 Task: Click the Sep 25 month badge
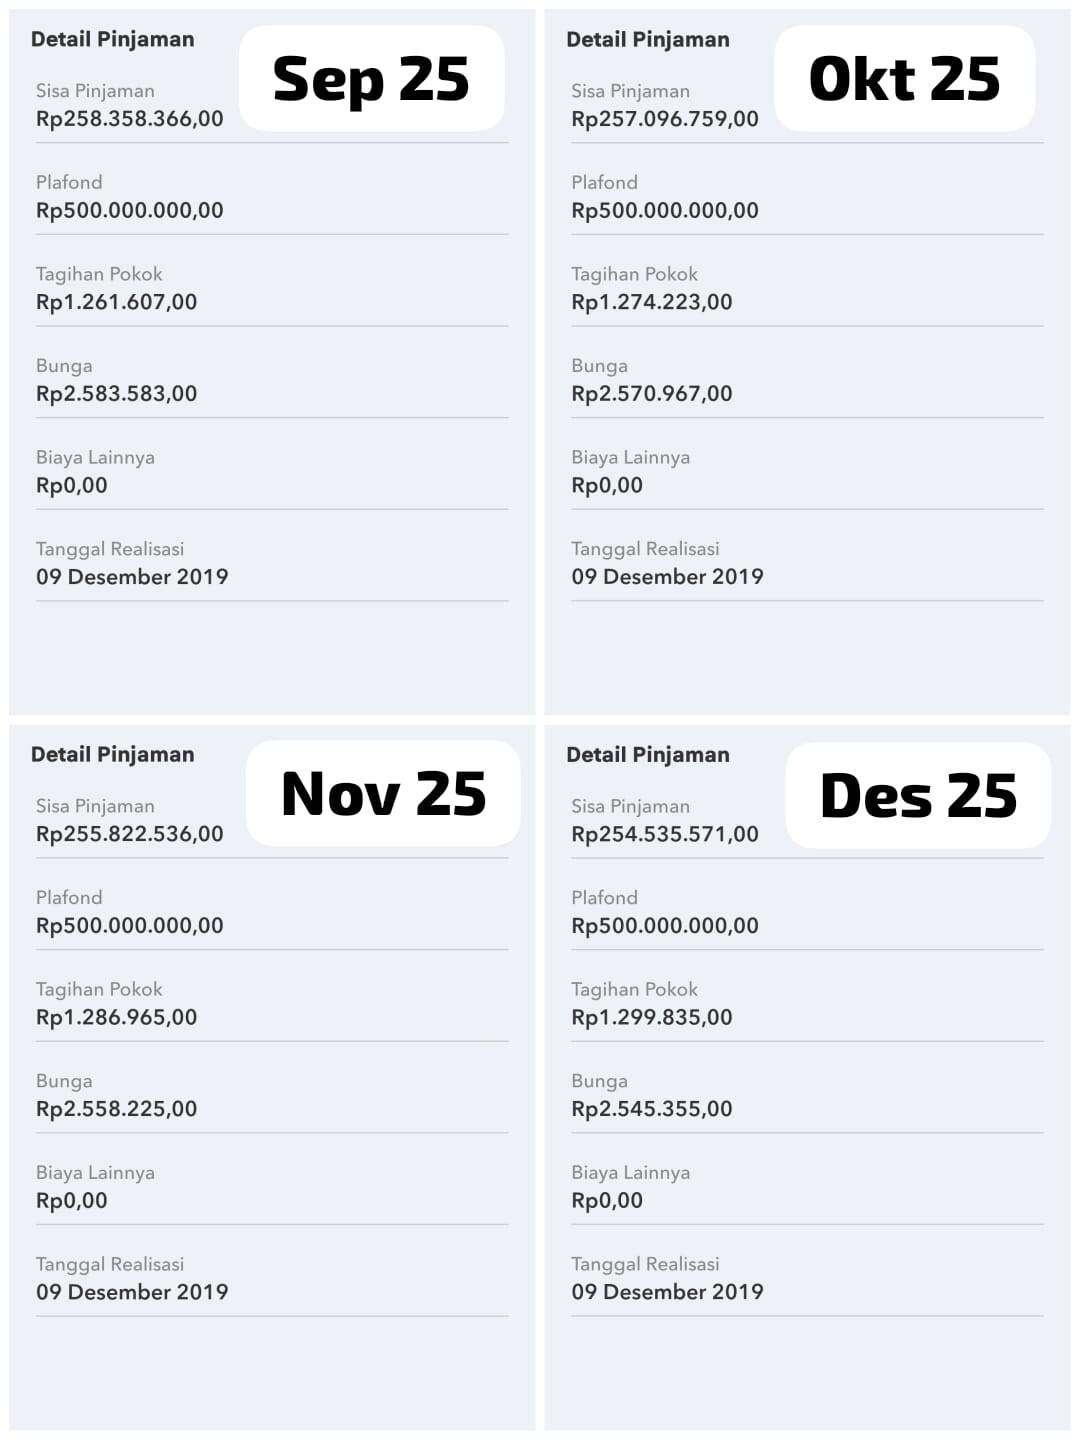[371, 79]
